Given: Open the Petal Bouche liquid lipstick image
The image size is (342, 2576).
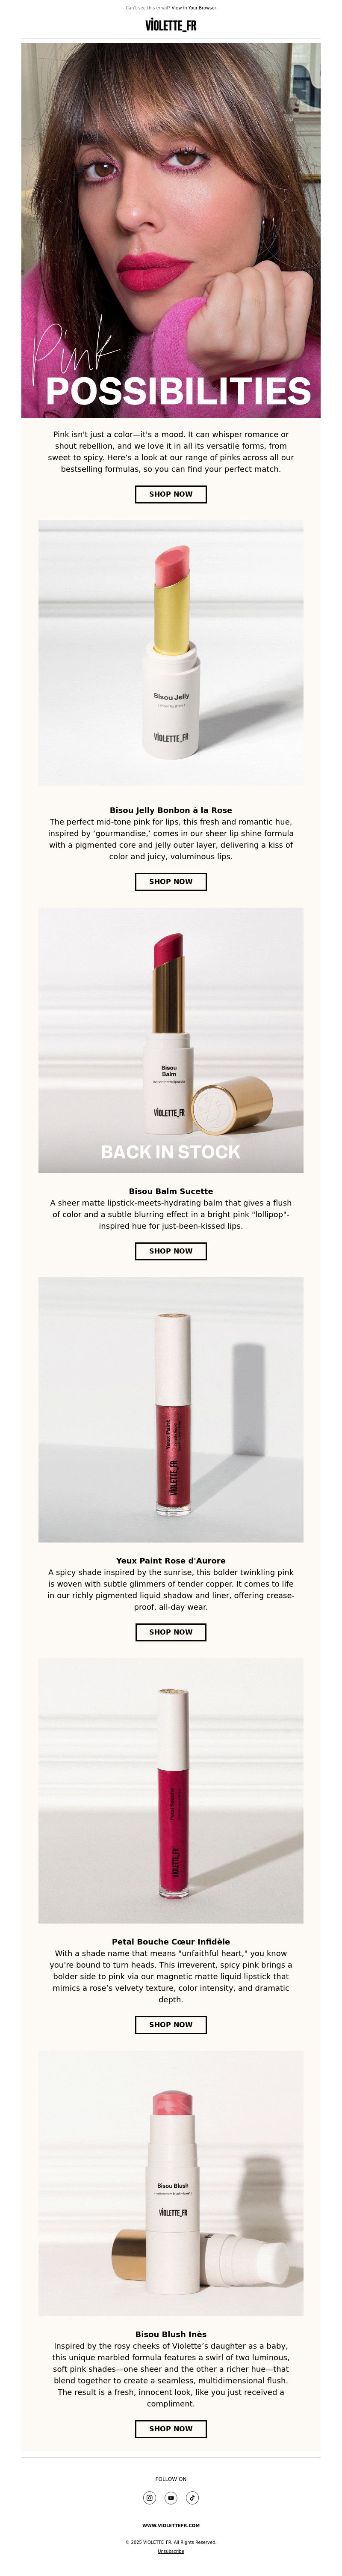Looking at the screenshot, I should [171, 1790].
